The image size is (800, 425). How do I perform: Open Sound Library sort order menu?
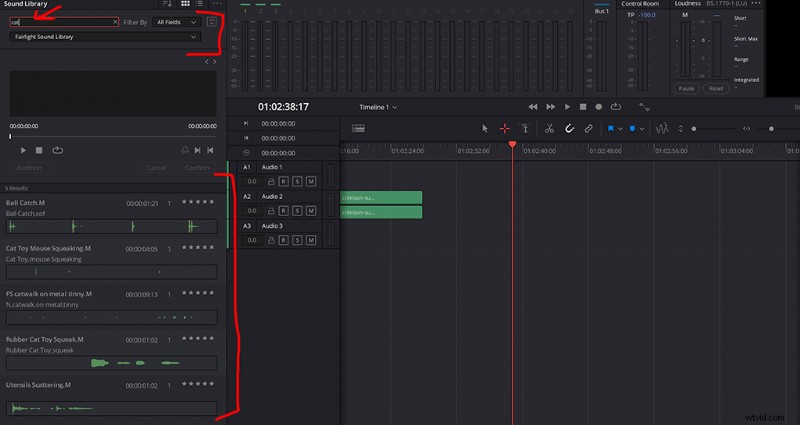coord(167,4)
